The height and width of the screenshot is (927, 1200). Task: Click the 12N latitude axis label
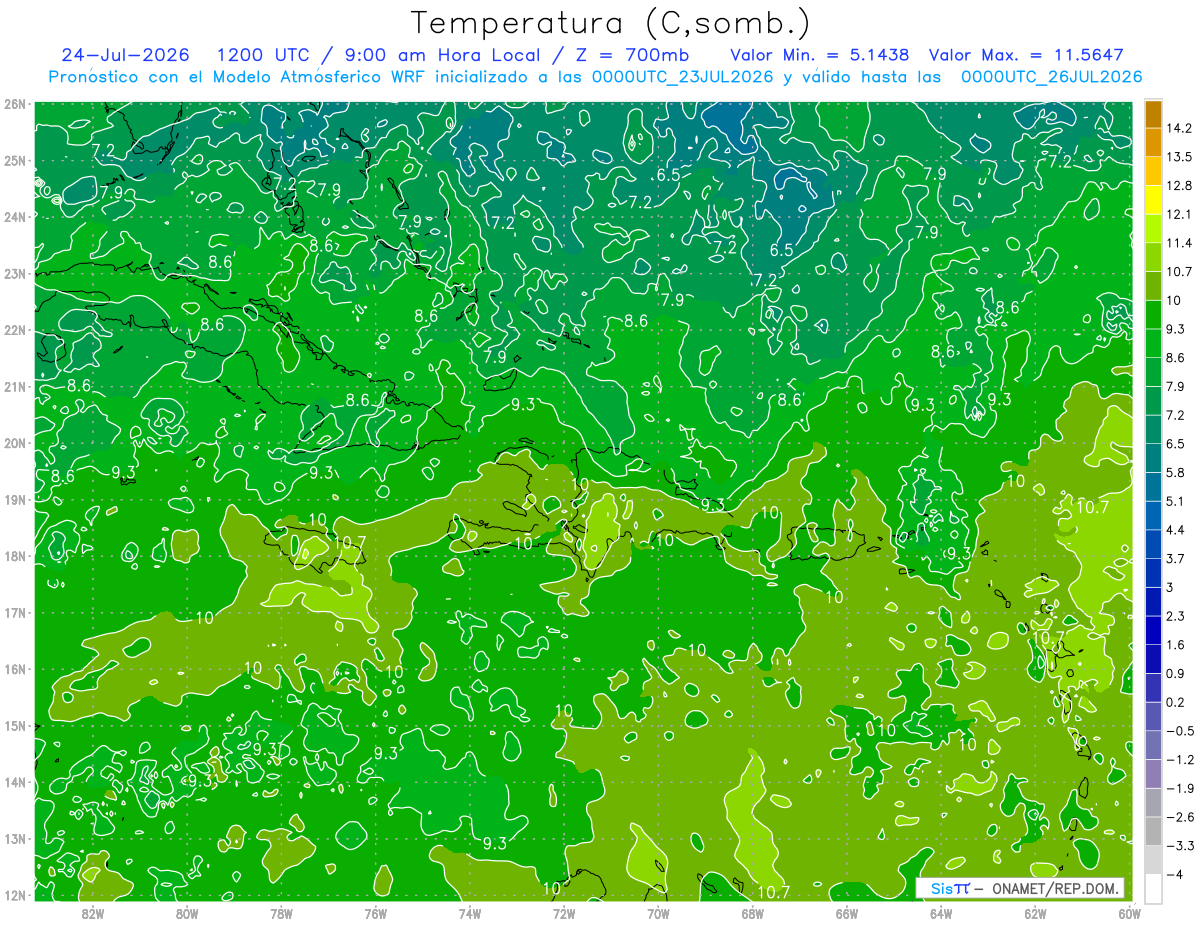(14, 895)
